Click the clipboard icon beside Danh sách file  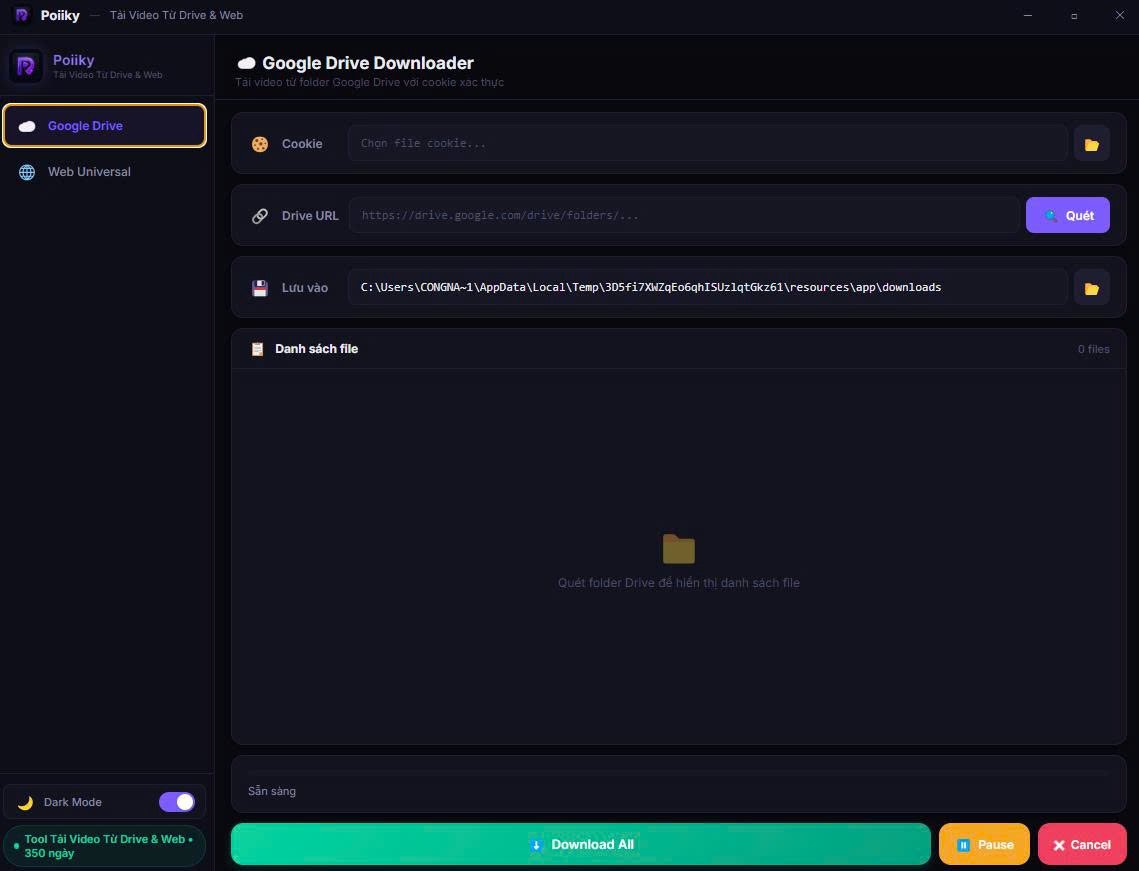[x=257, y=349]
